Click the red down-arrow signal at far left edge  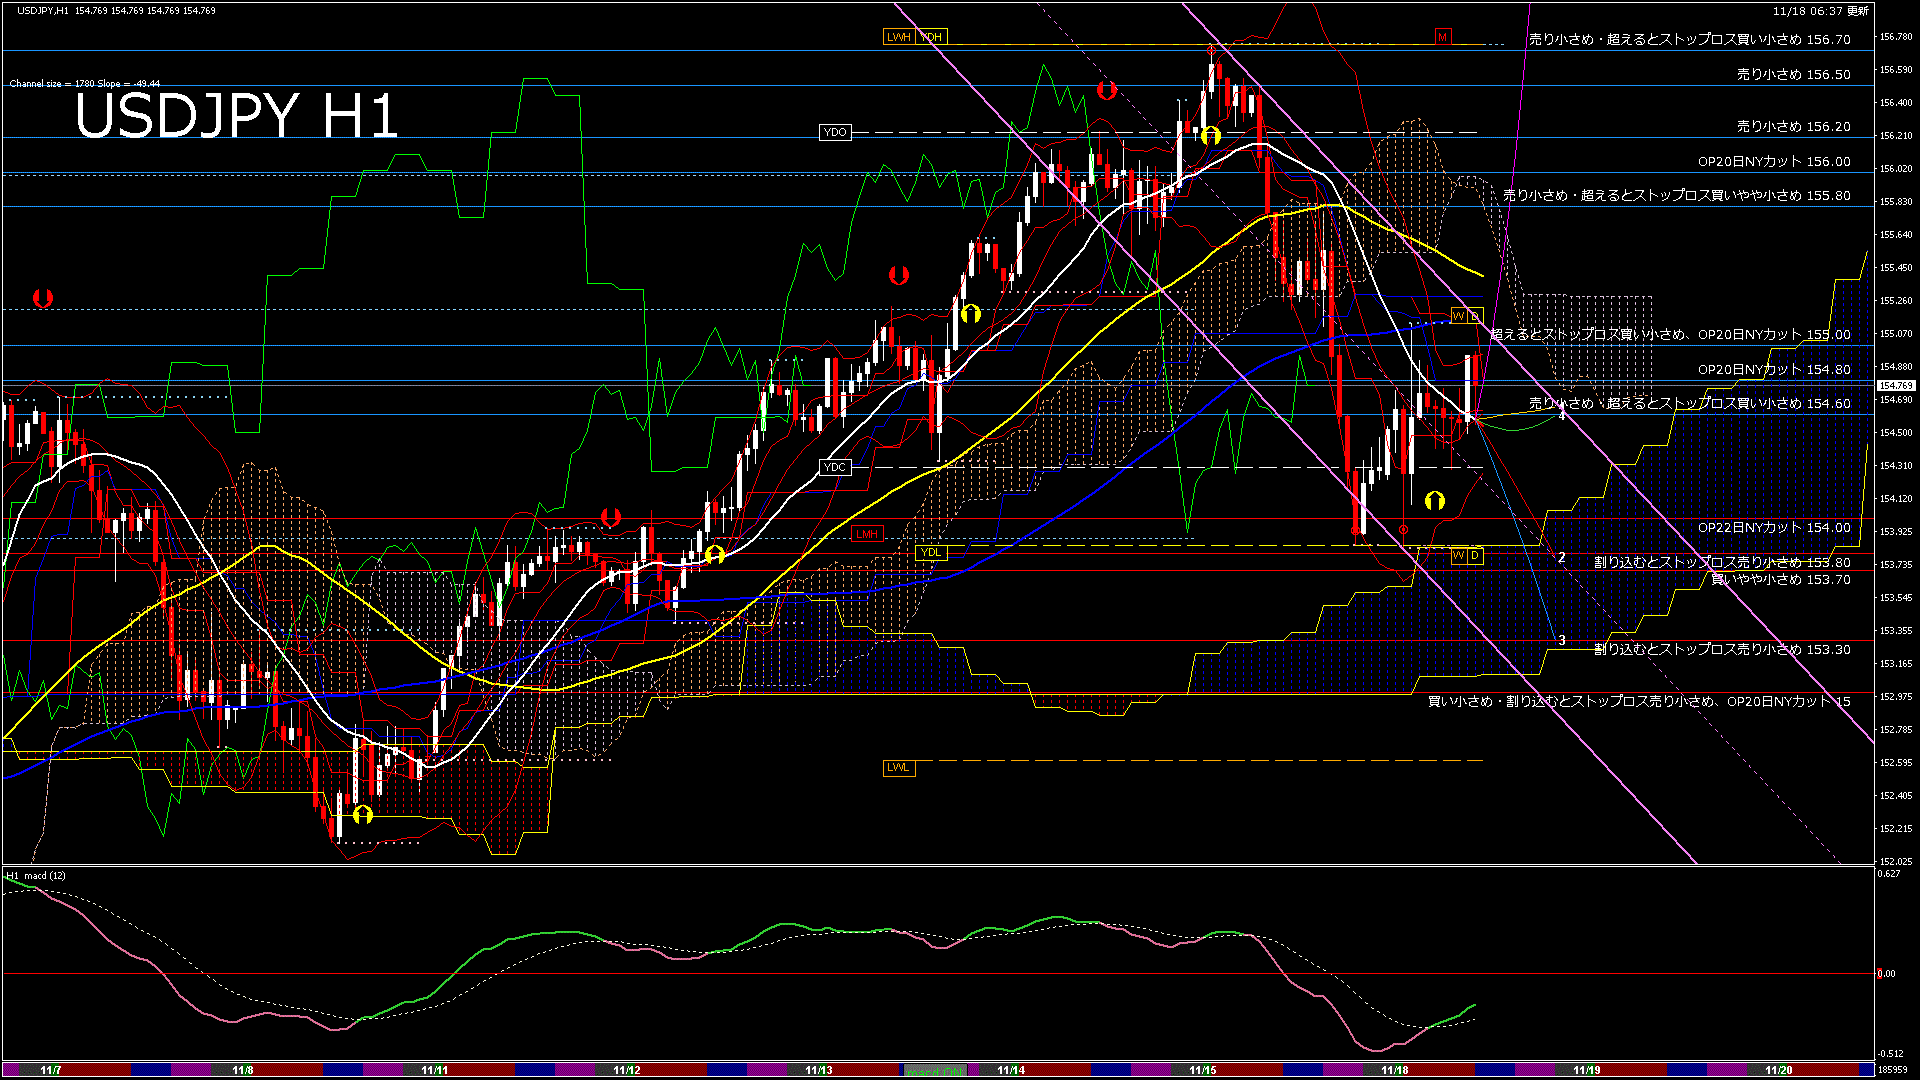pos(42,298)
